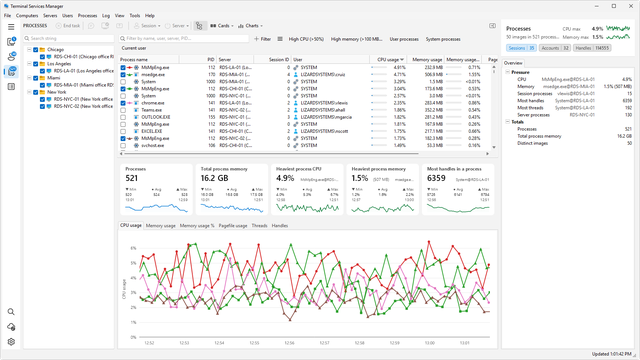640x360 pixels.
Task: Switch to the Pagefile usage chart tab
Action: tap(233, 226)
